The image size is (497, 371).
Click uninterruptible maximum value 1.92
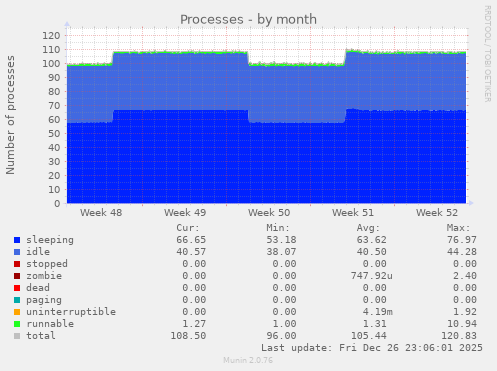pos(465,312)
